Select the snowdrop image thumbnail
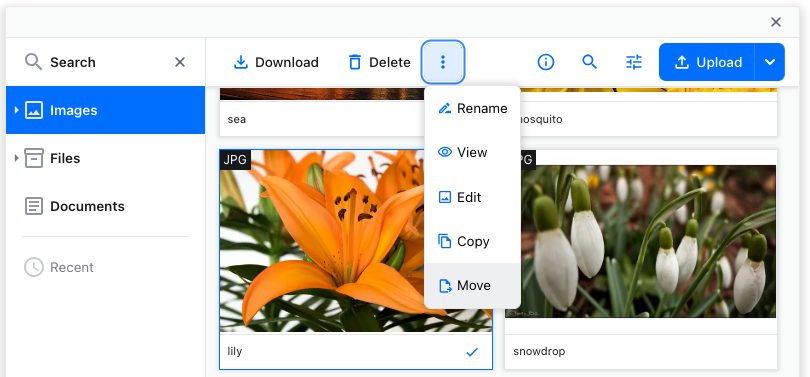This screenshot has width=810, height=377. [x=641, y=241]
